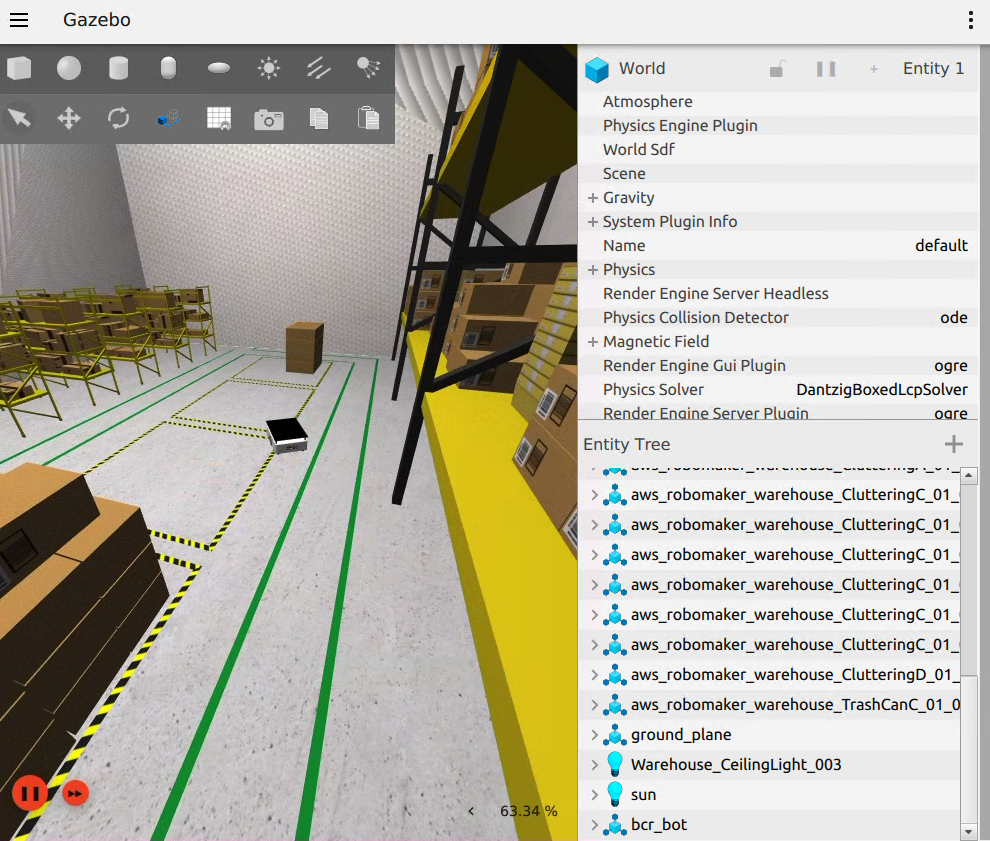The width and height of the screenshot is (990, 841).
Task: Activate the rotate mode tool
Action: click(x=118, y=118)
